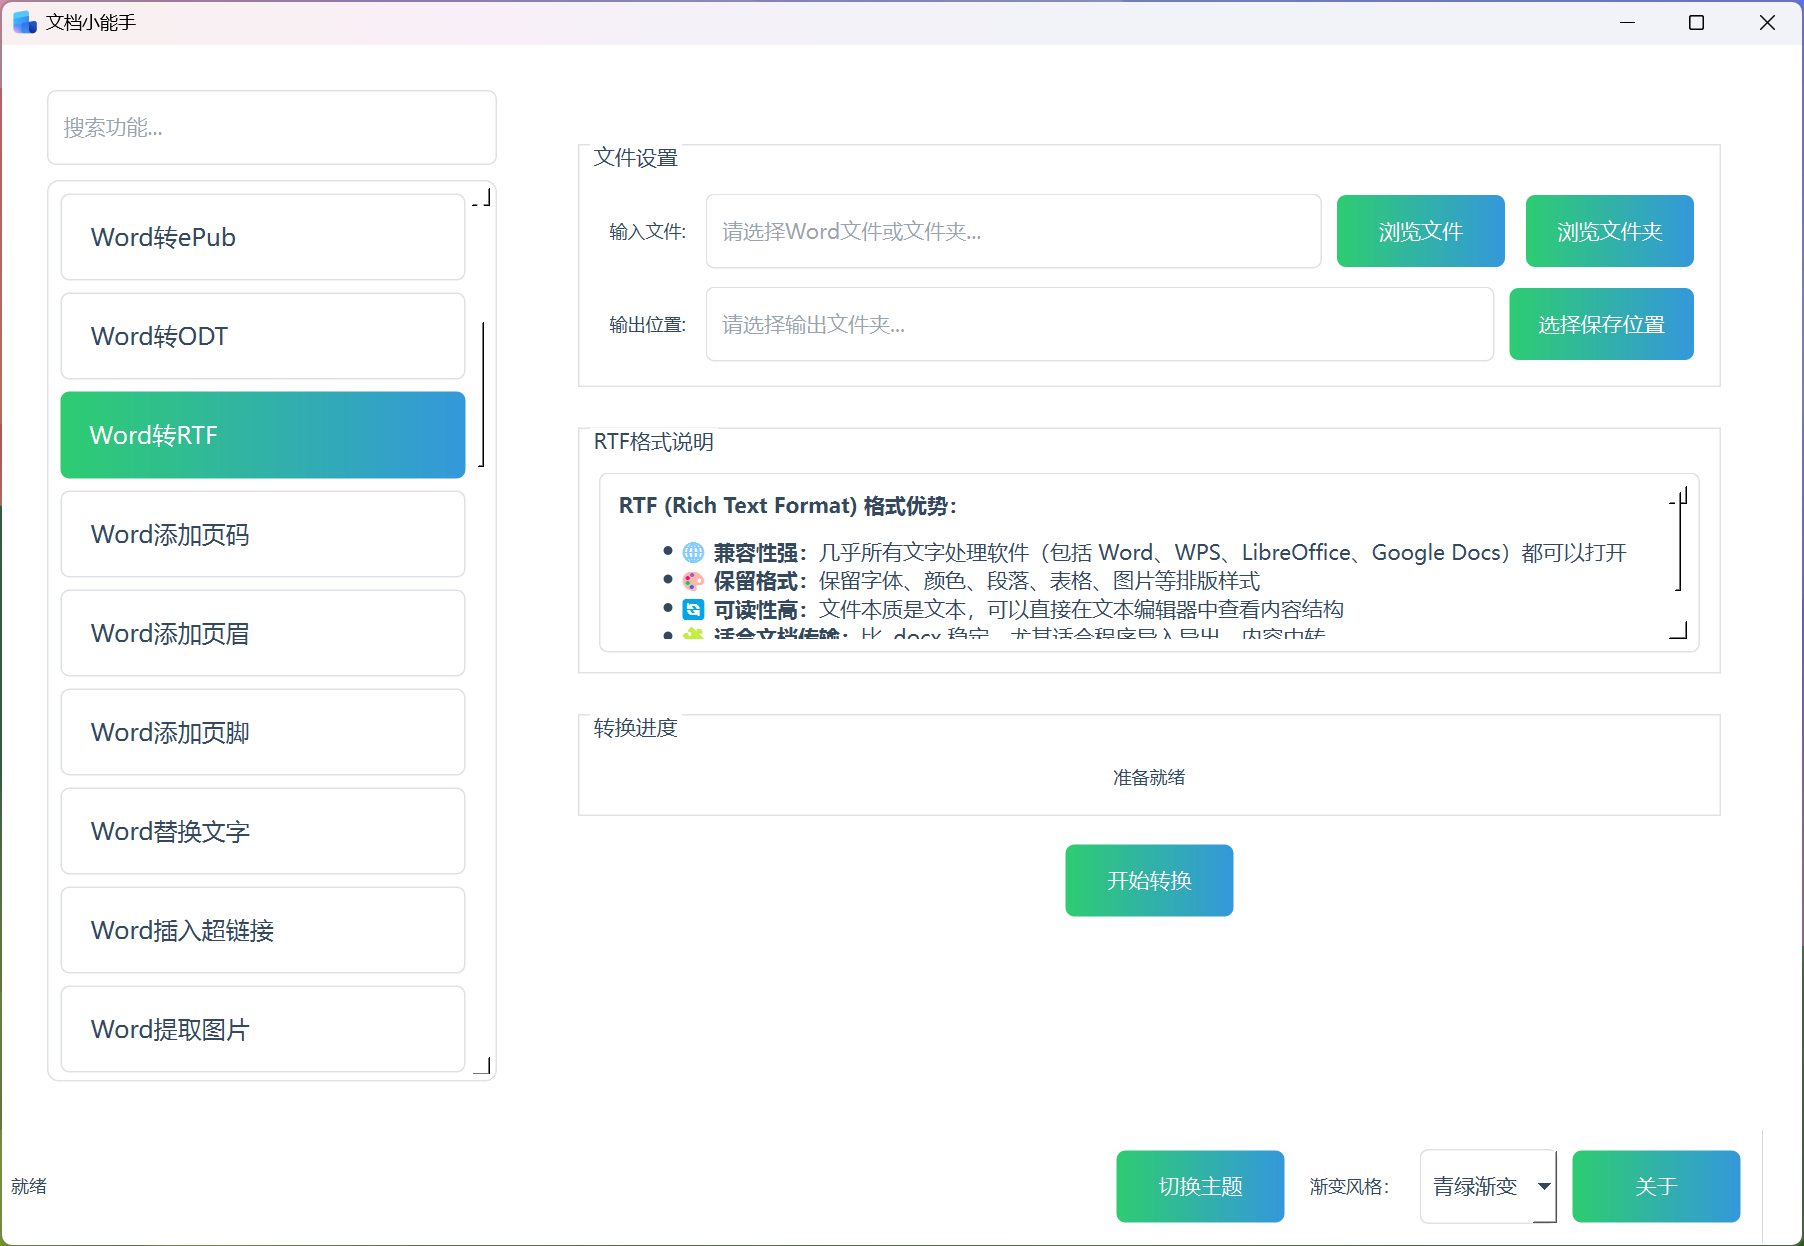Open Word提取图片 function
The image size is (1804, 1246).
point(263,1029)
